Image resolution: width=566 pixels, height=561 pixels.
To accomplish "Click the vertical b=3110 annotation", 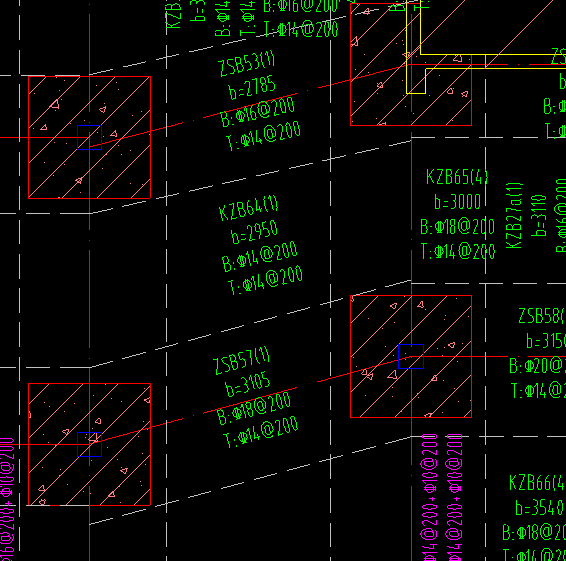I will pos(540,216).
